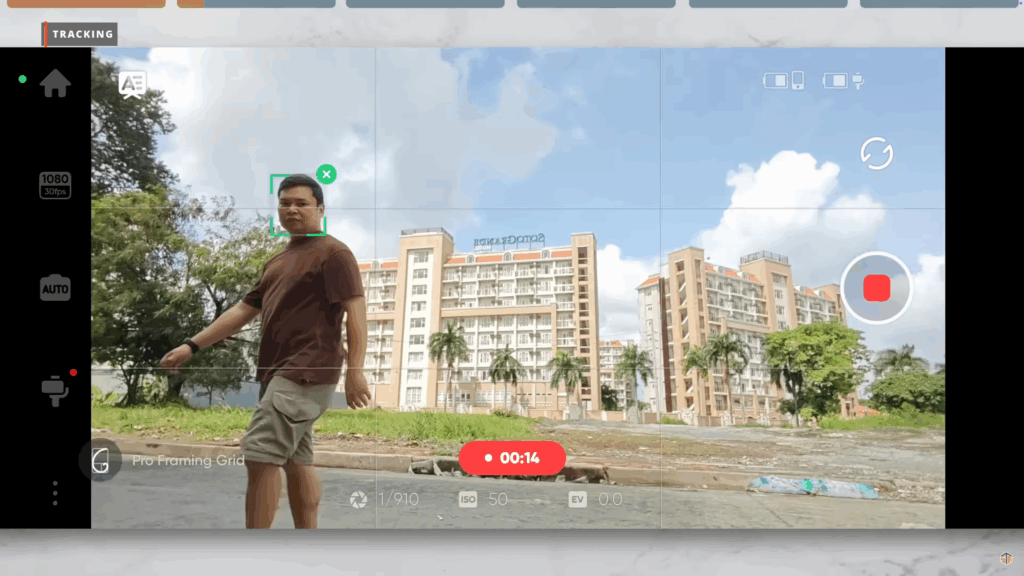Image resolution: width=1024 pixels, height=576 pixels.
Task: Tap the teleprompter text icon
Action: coord(132,83)
